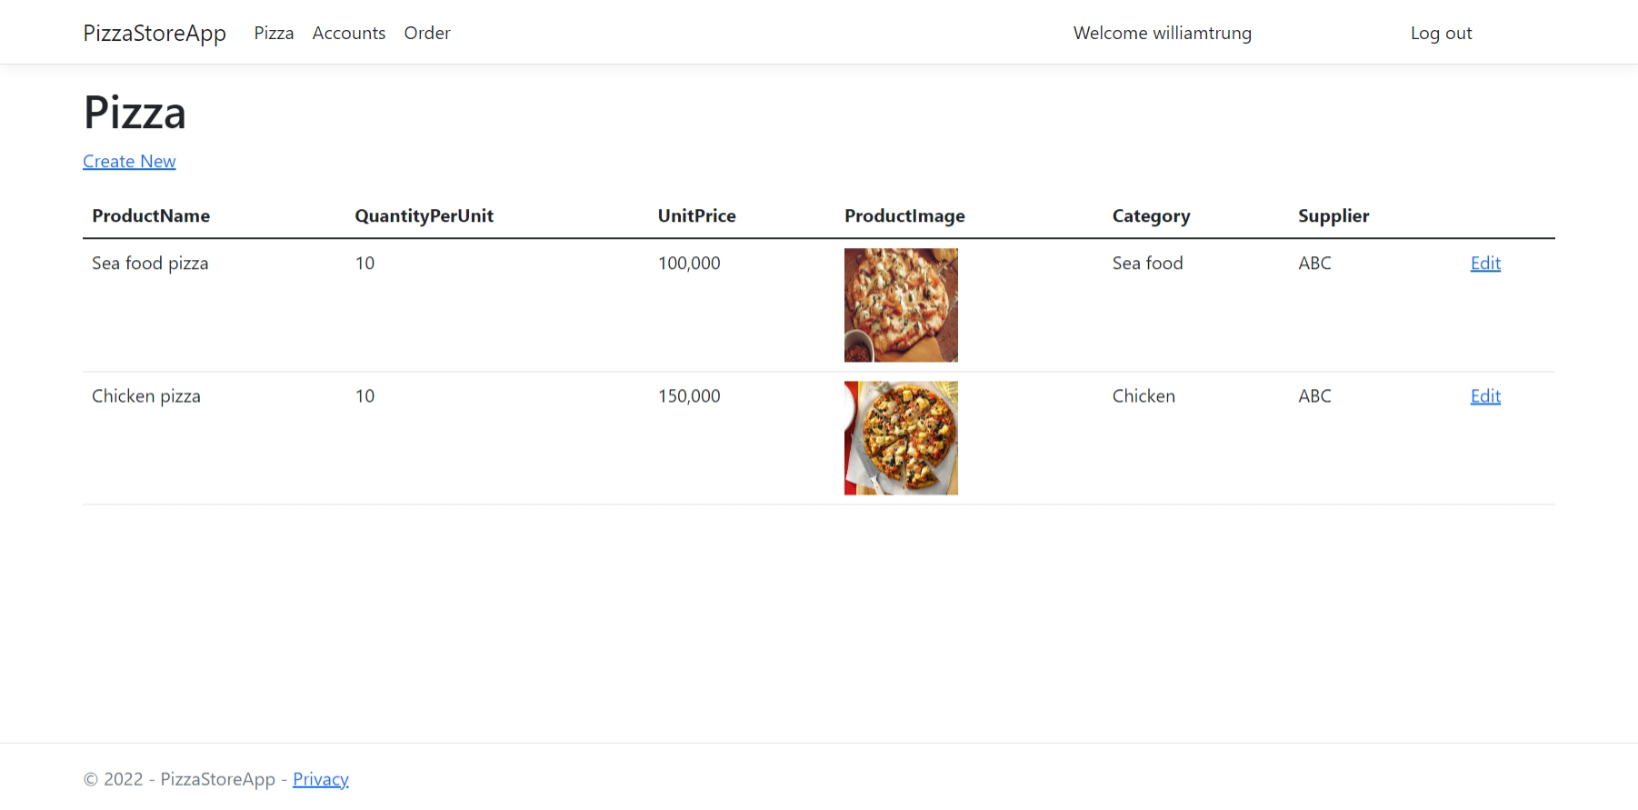Click the UnitPrice column header

[x=696, y=216]
